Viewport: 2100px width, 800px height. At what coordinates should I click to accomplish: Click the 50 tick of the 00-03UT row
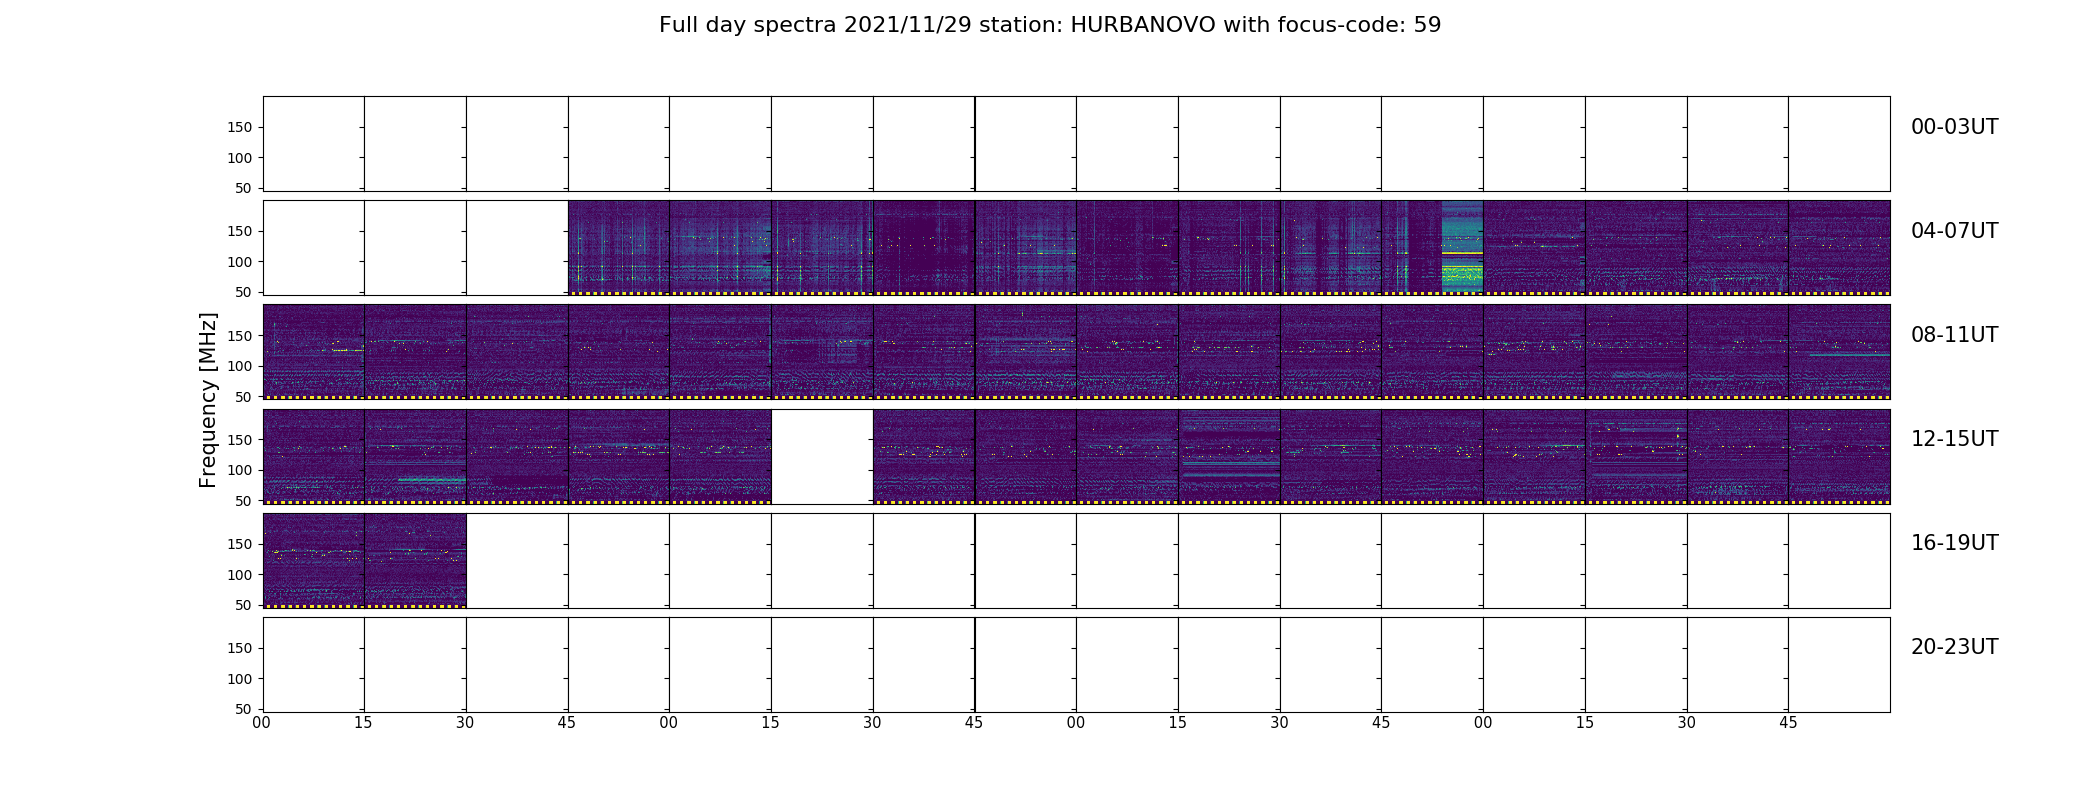pos(244,188)
